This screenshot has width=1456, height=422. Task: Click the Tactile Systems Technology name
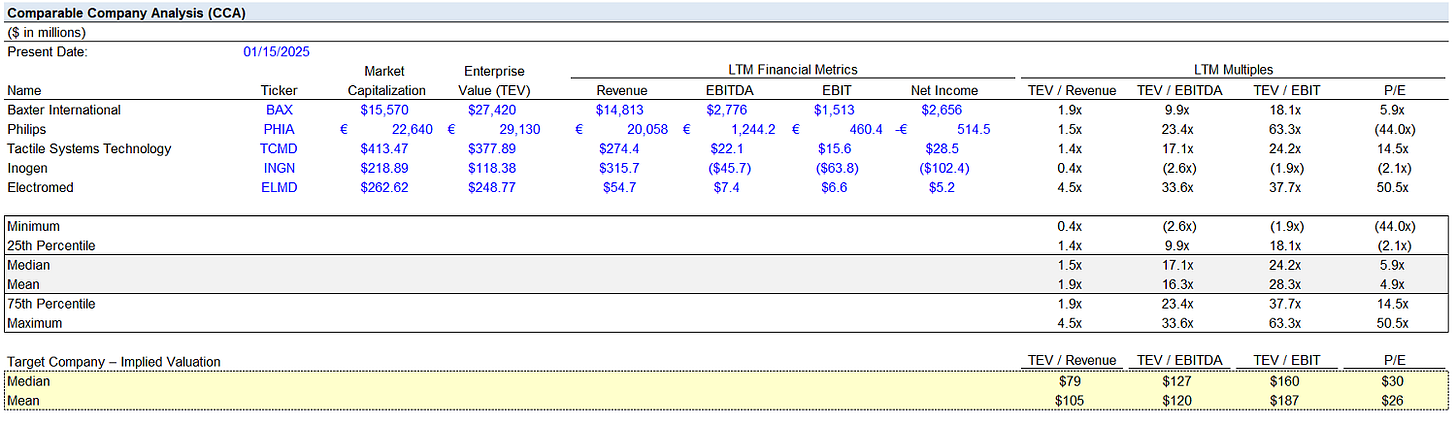89,149
